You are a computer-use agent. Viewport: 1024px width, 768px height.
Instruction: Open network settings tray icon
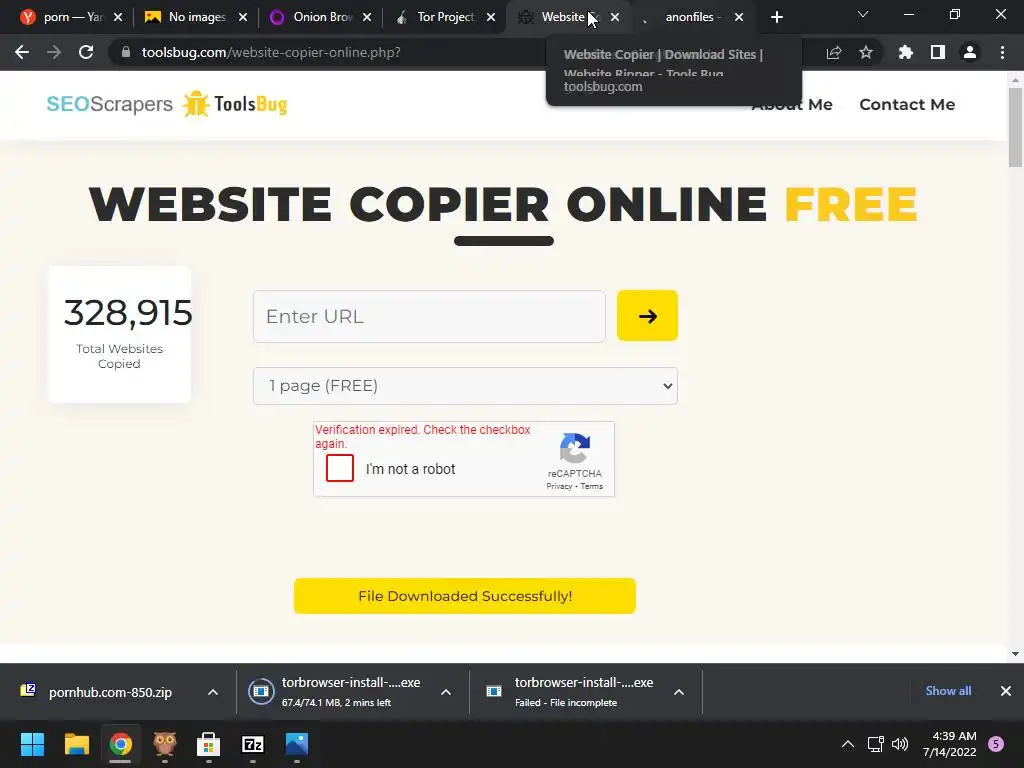click(875, 744)
